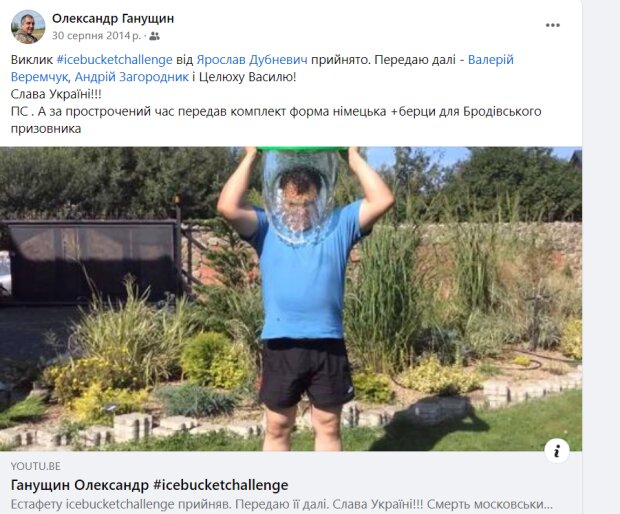Click the Слава Україні!!! line in post
The width and height of the screenshot is (620, 514).
coord(56,94)
